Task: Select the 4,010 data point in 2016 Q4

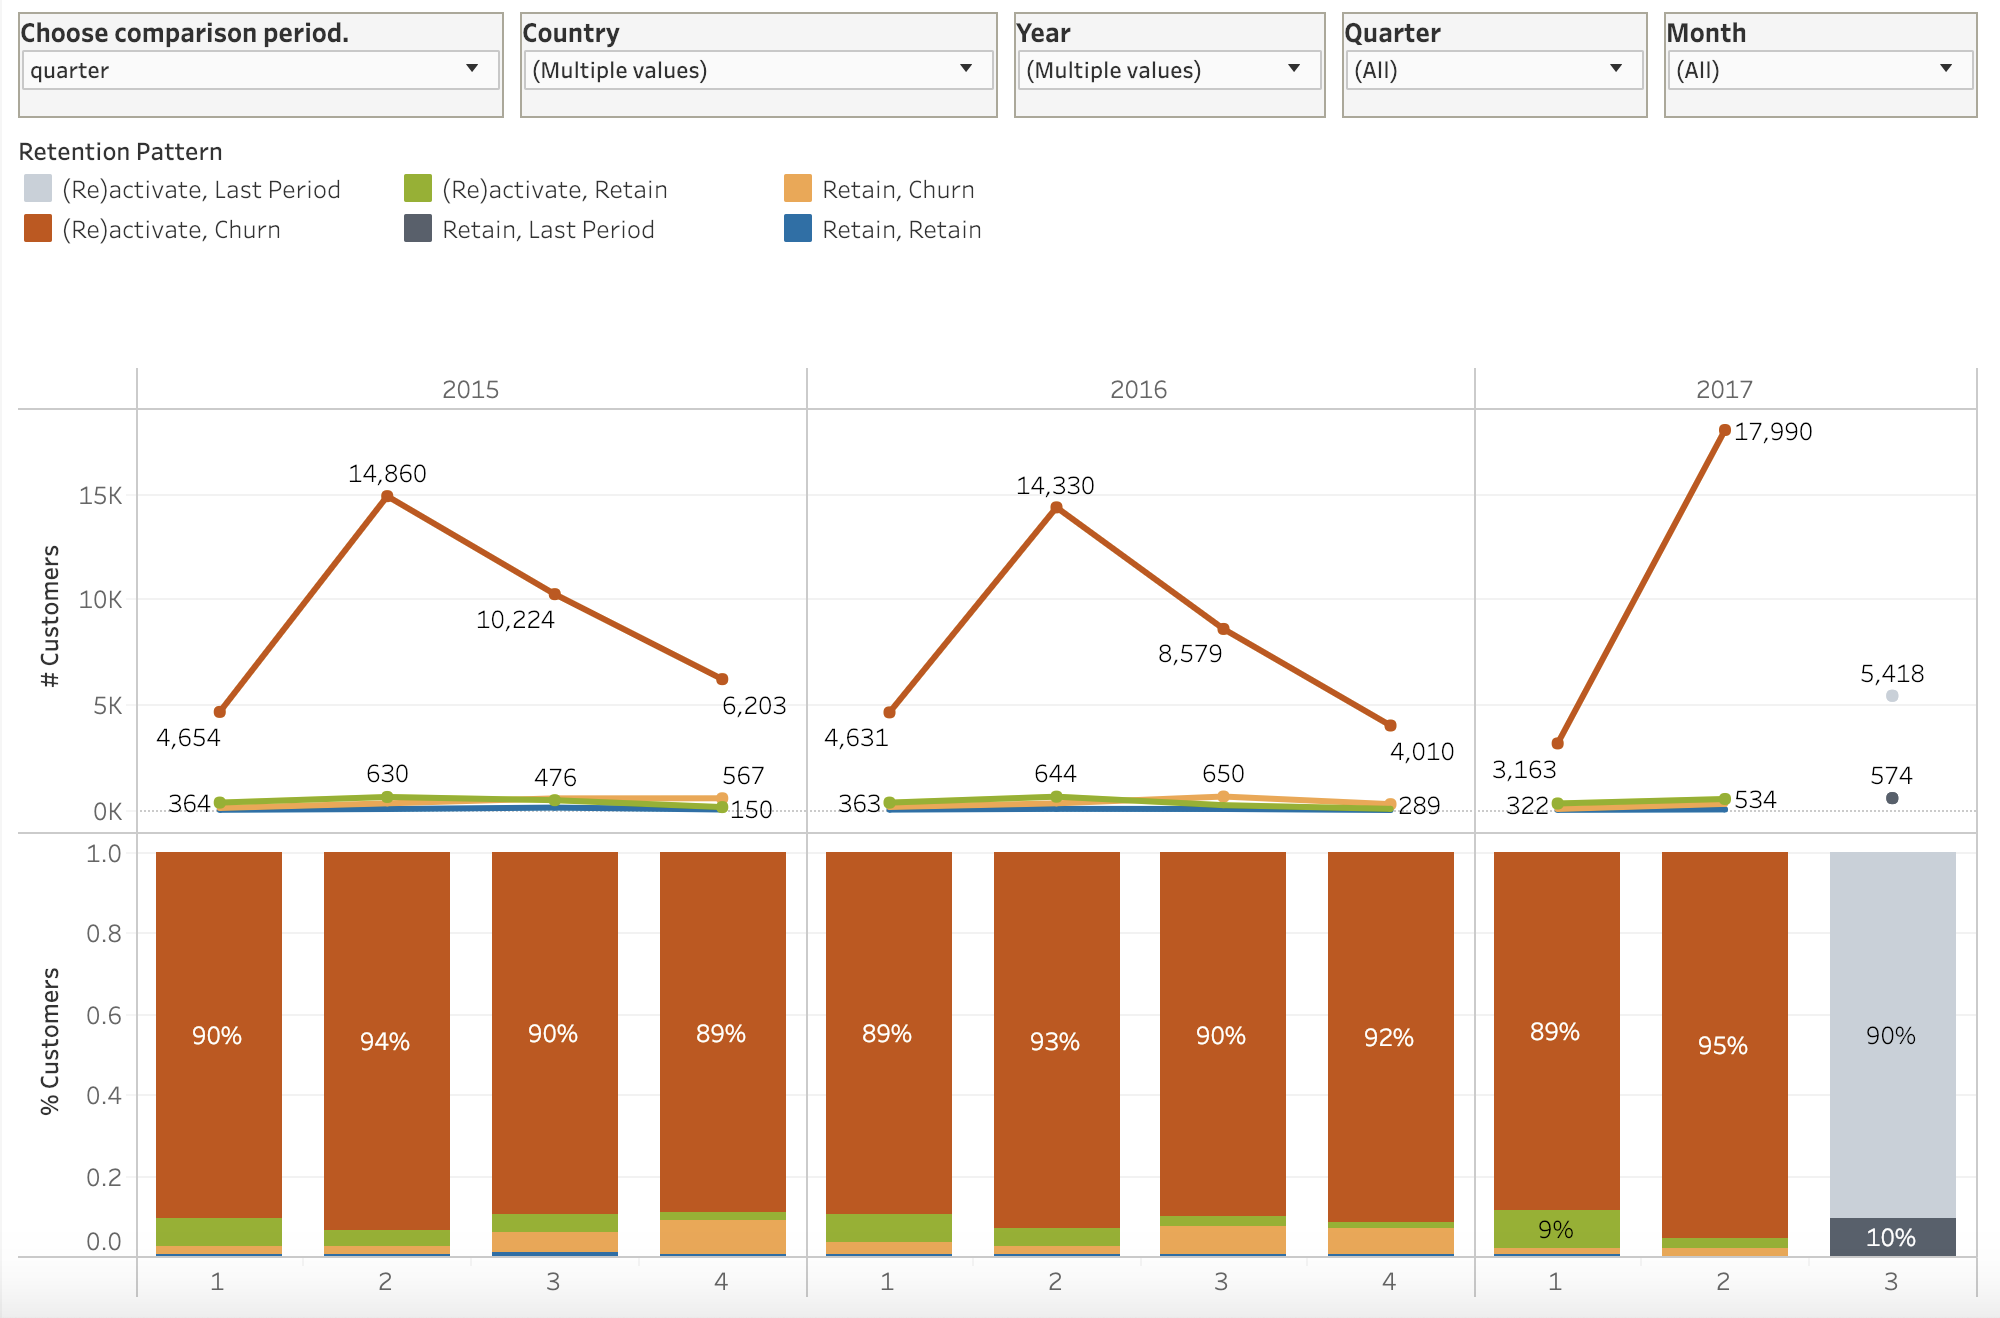Action: coord(1390,725)
